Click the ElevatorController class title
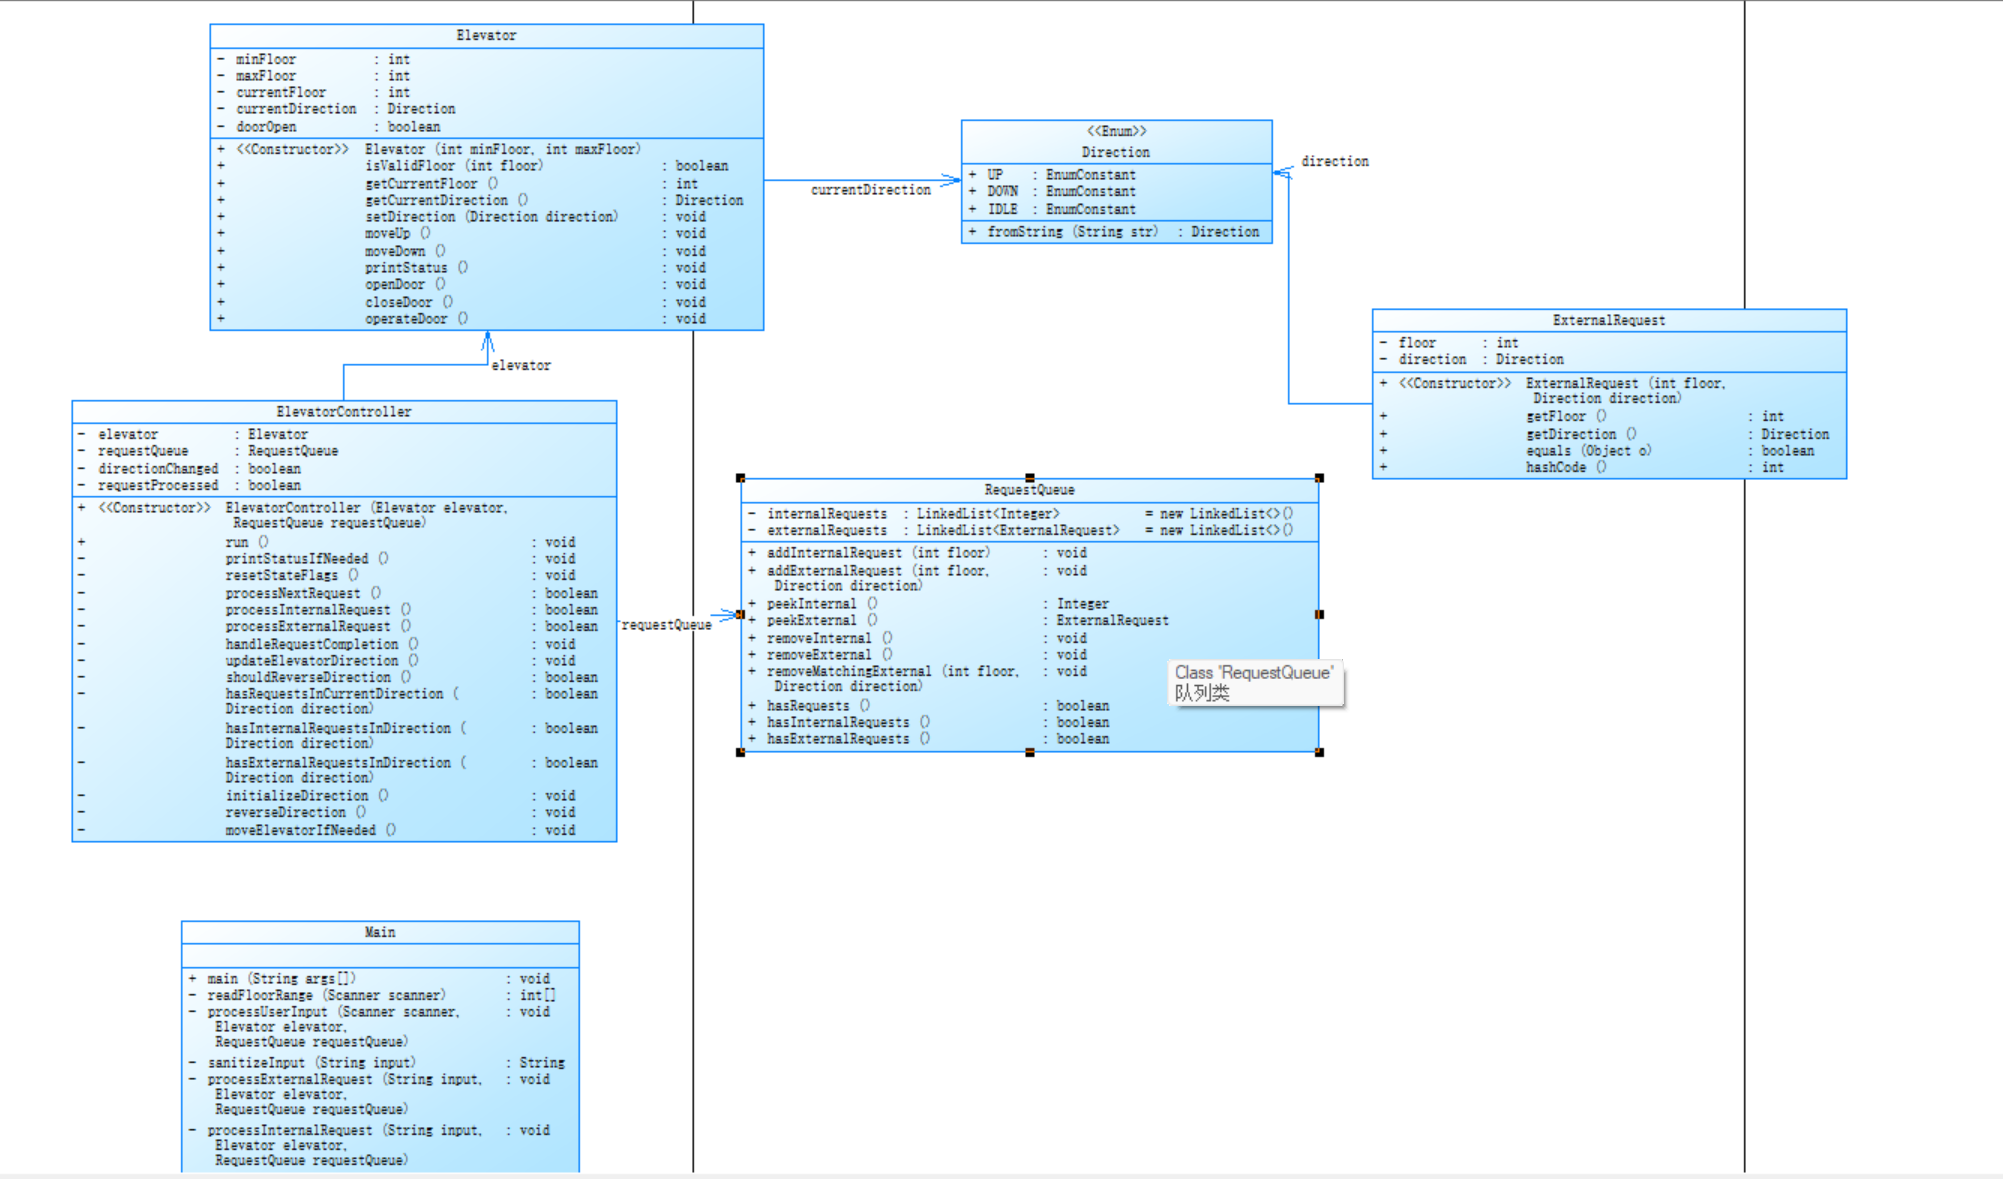Image resolution: width=2003 pixels, height=1179 pixels. click(343, 411)
